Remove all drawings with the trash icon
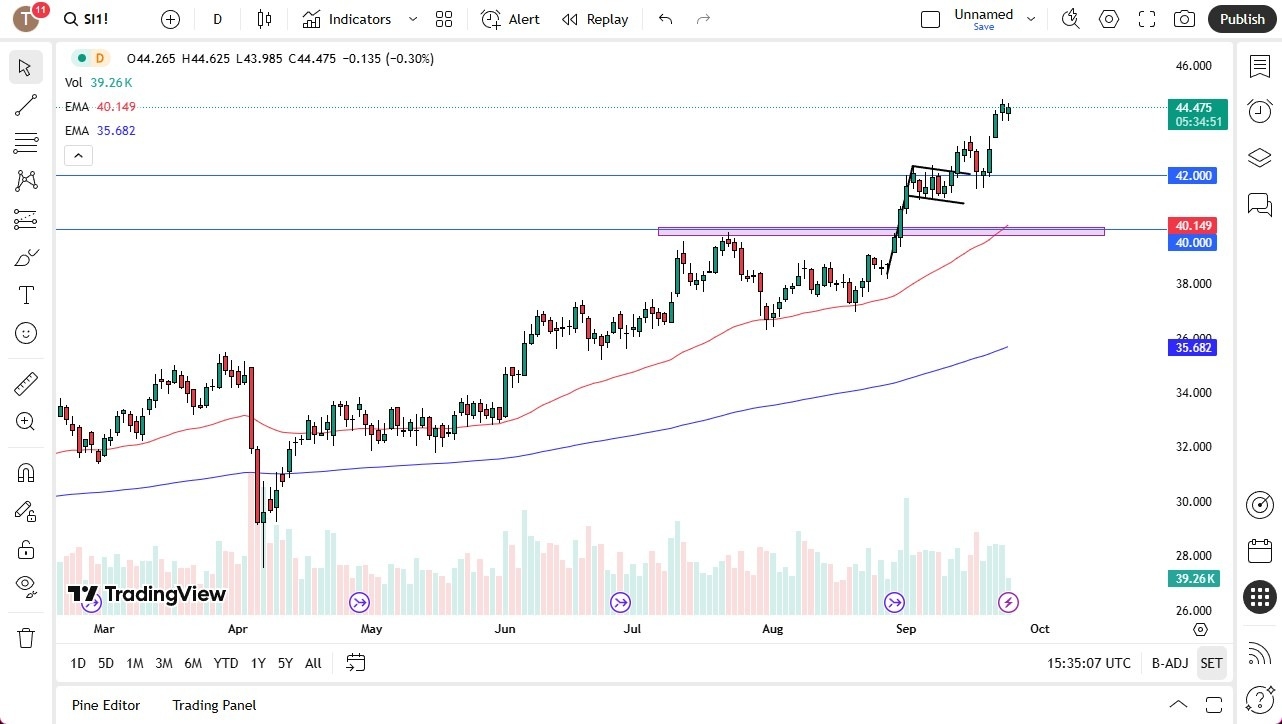This screenshot has width=1282, height=724. [x=25, y=637]
